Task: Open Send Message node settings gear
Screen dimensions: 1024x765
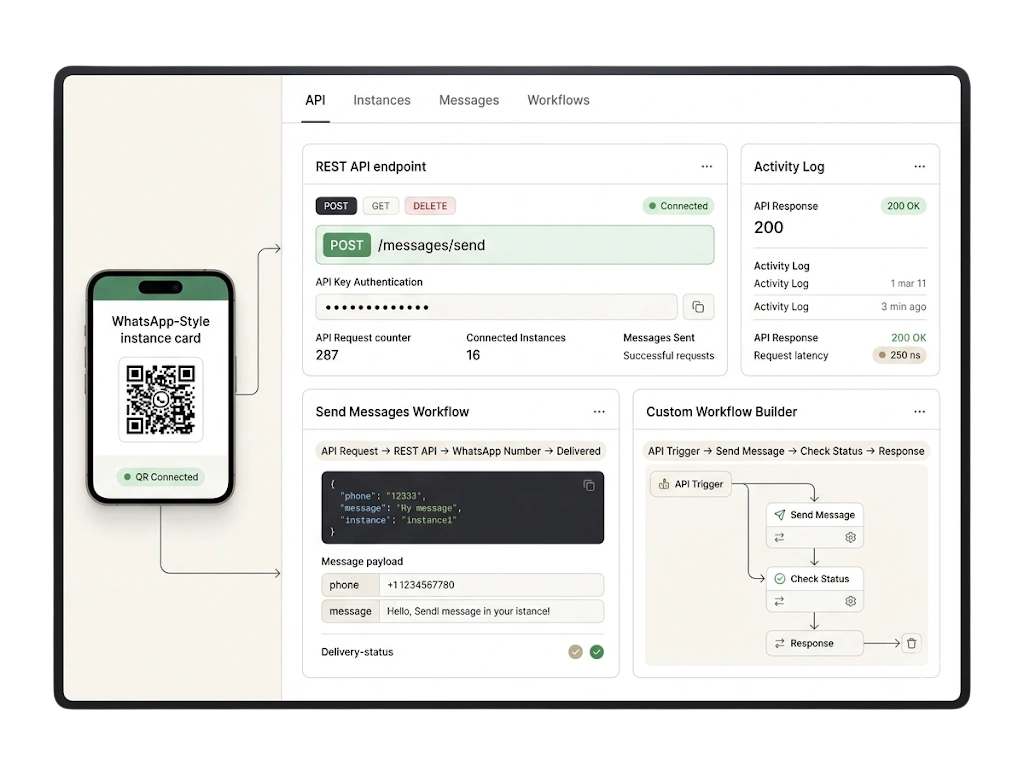Action: 850,537
